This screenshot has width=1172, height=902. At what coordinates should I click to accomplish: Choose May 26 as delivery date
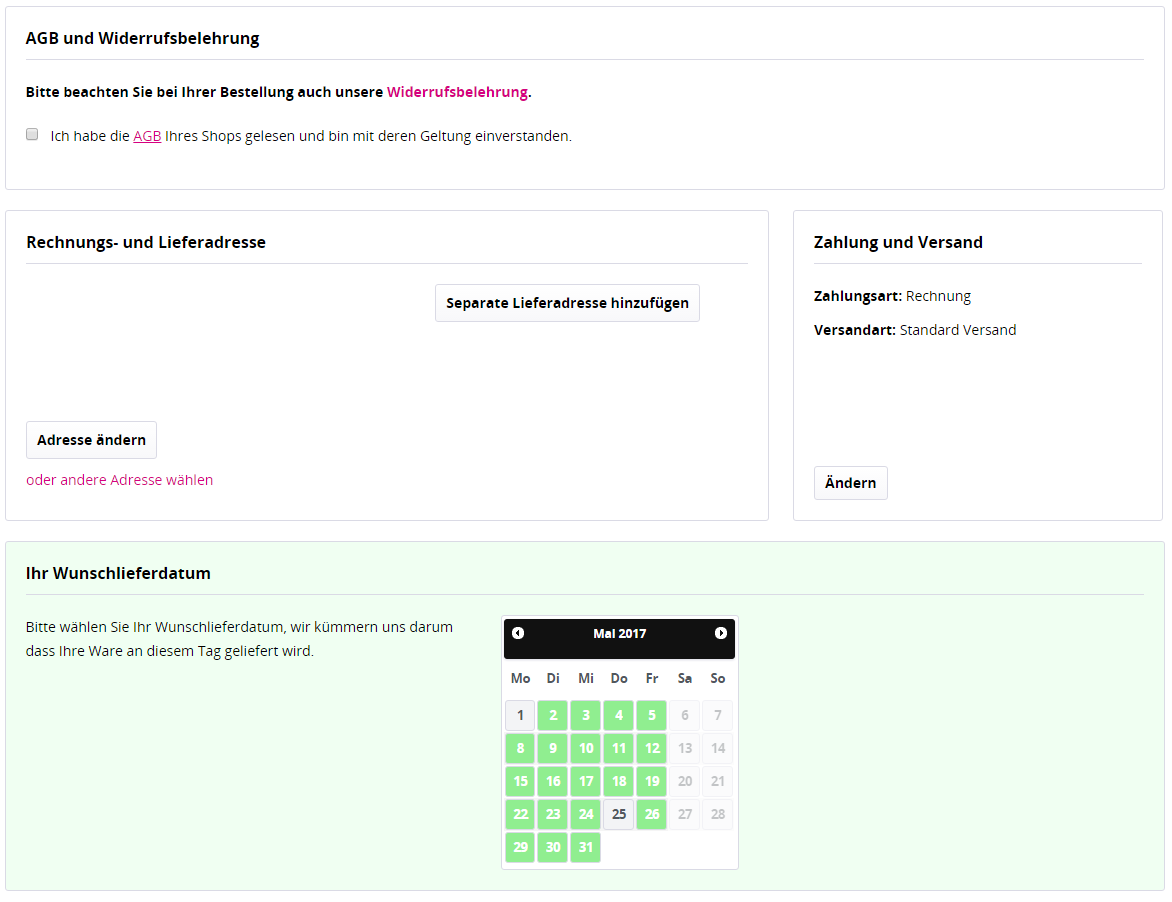click(x=652, y=814)
